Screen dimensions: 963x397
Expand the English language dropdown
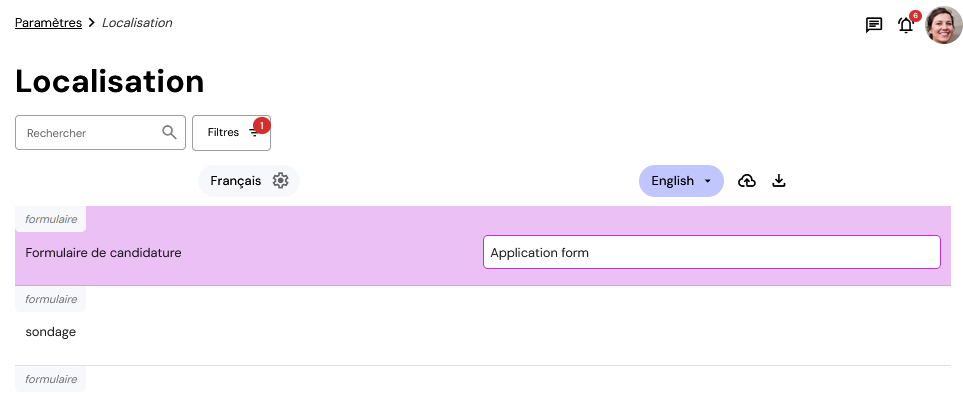(681, 181)
